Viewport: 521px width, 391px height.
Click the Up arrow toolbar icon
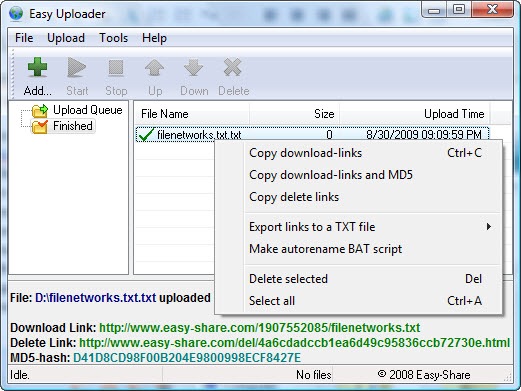click(x=155, y=68)
